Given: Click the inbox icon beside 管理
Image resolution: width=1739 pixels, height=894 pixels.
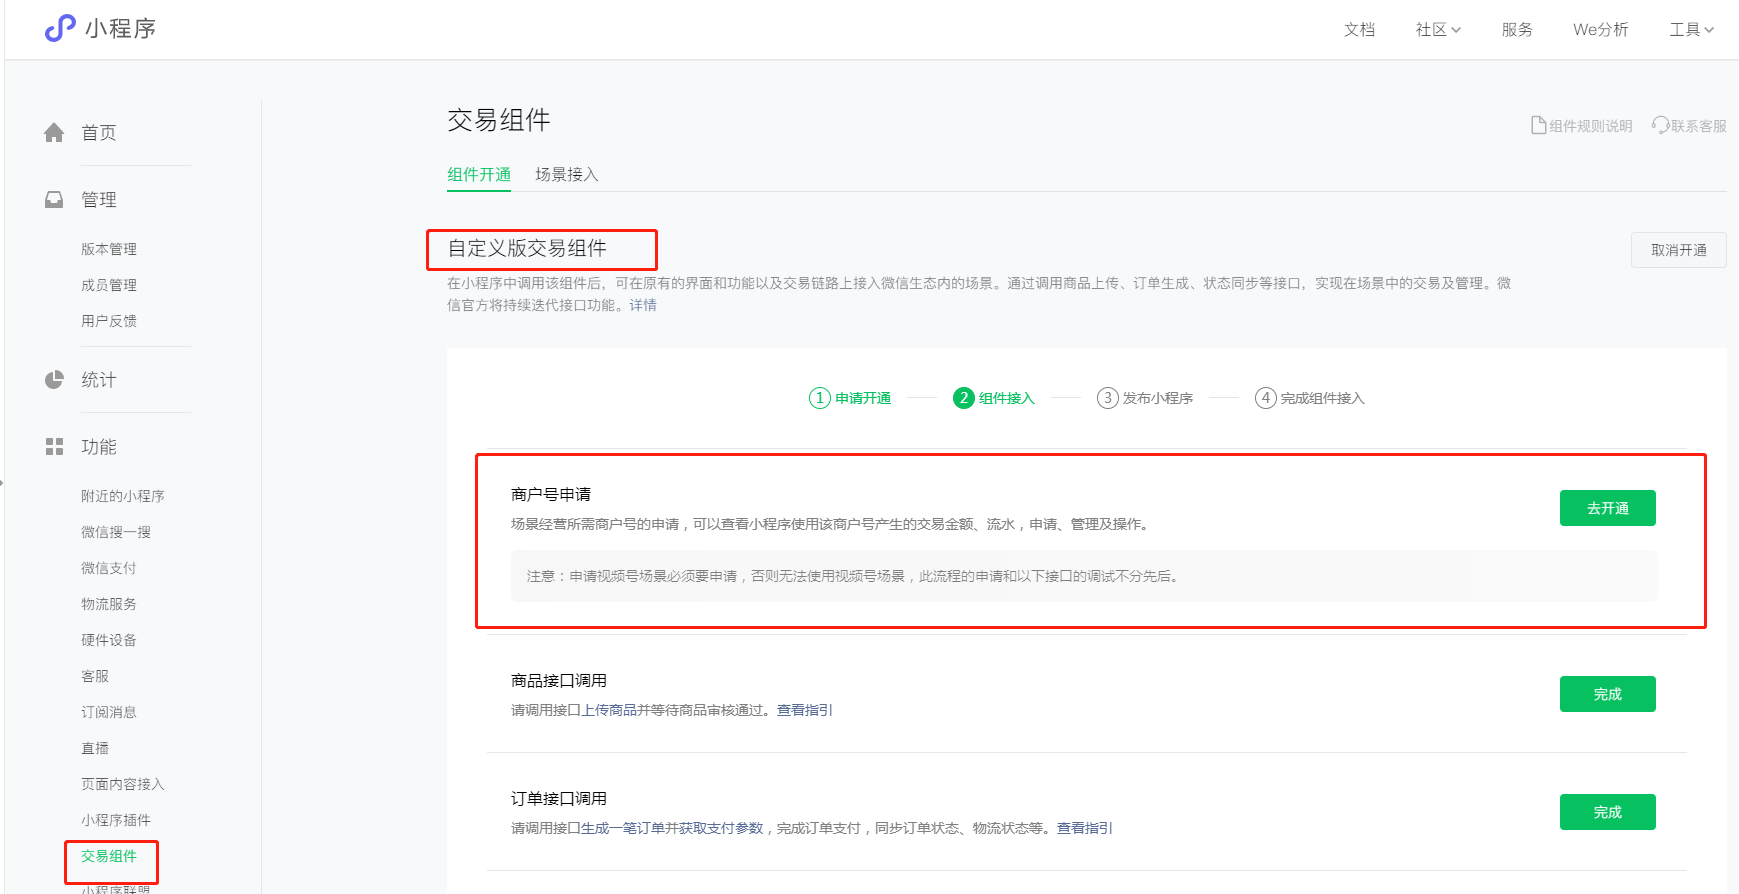Looking at the screenshot, I should coord(54,200).
